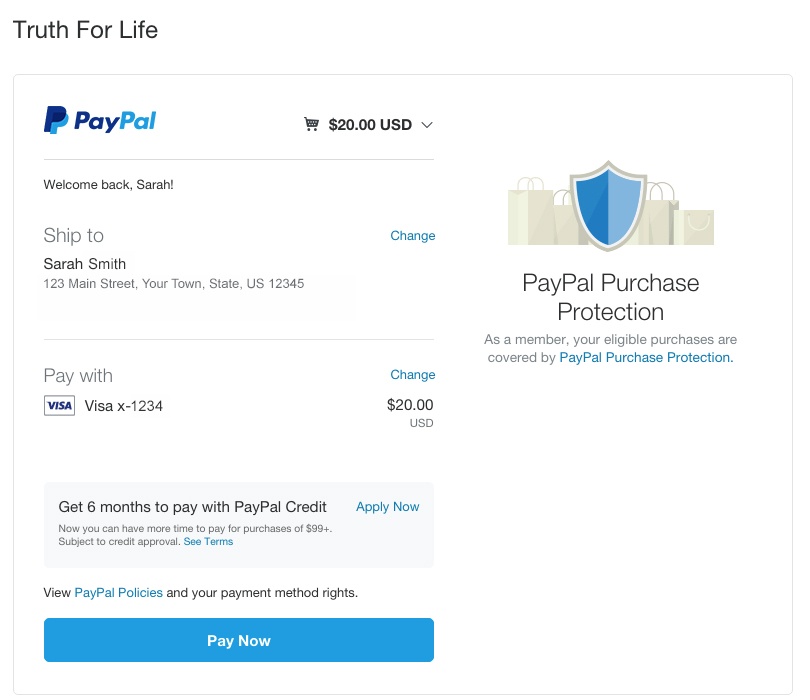Click the Sarah Smith shipping name
Viewport: 810px width, 700px height.
[85, 264]
